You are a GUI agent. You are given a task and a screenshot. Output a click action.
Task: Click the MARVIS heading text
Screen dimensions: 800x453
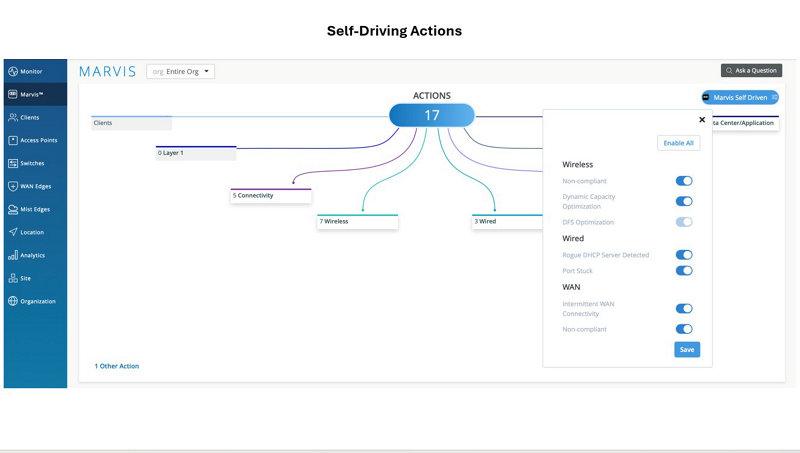coord(108,71)
